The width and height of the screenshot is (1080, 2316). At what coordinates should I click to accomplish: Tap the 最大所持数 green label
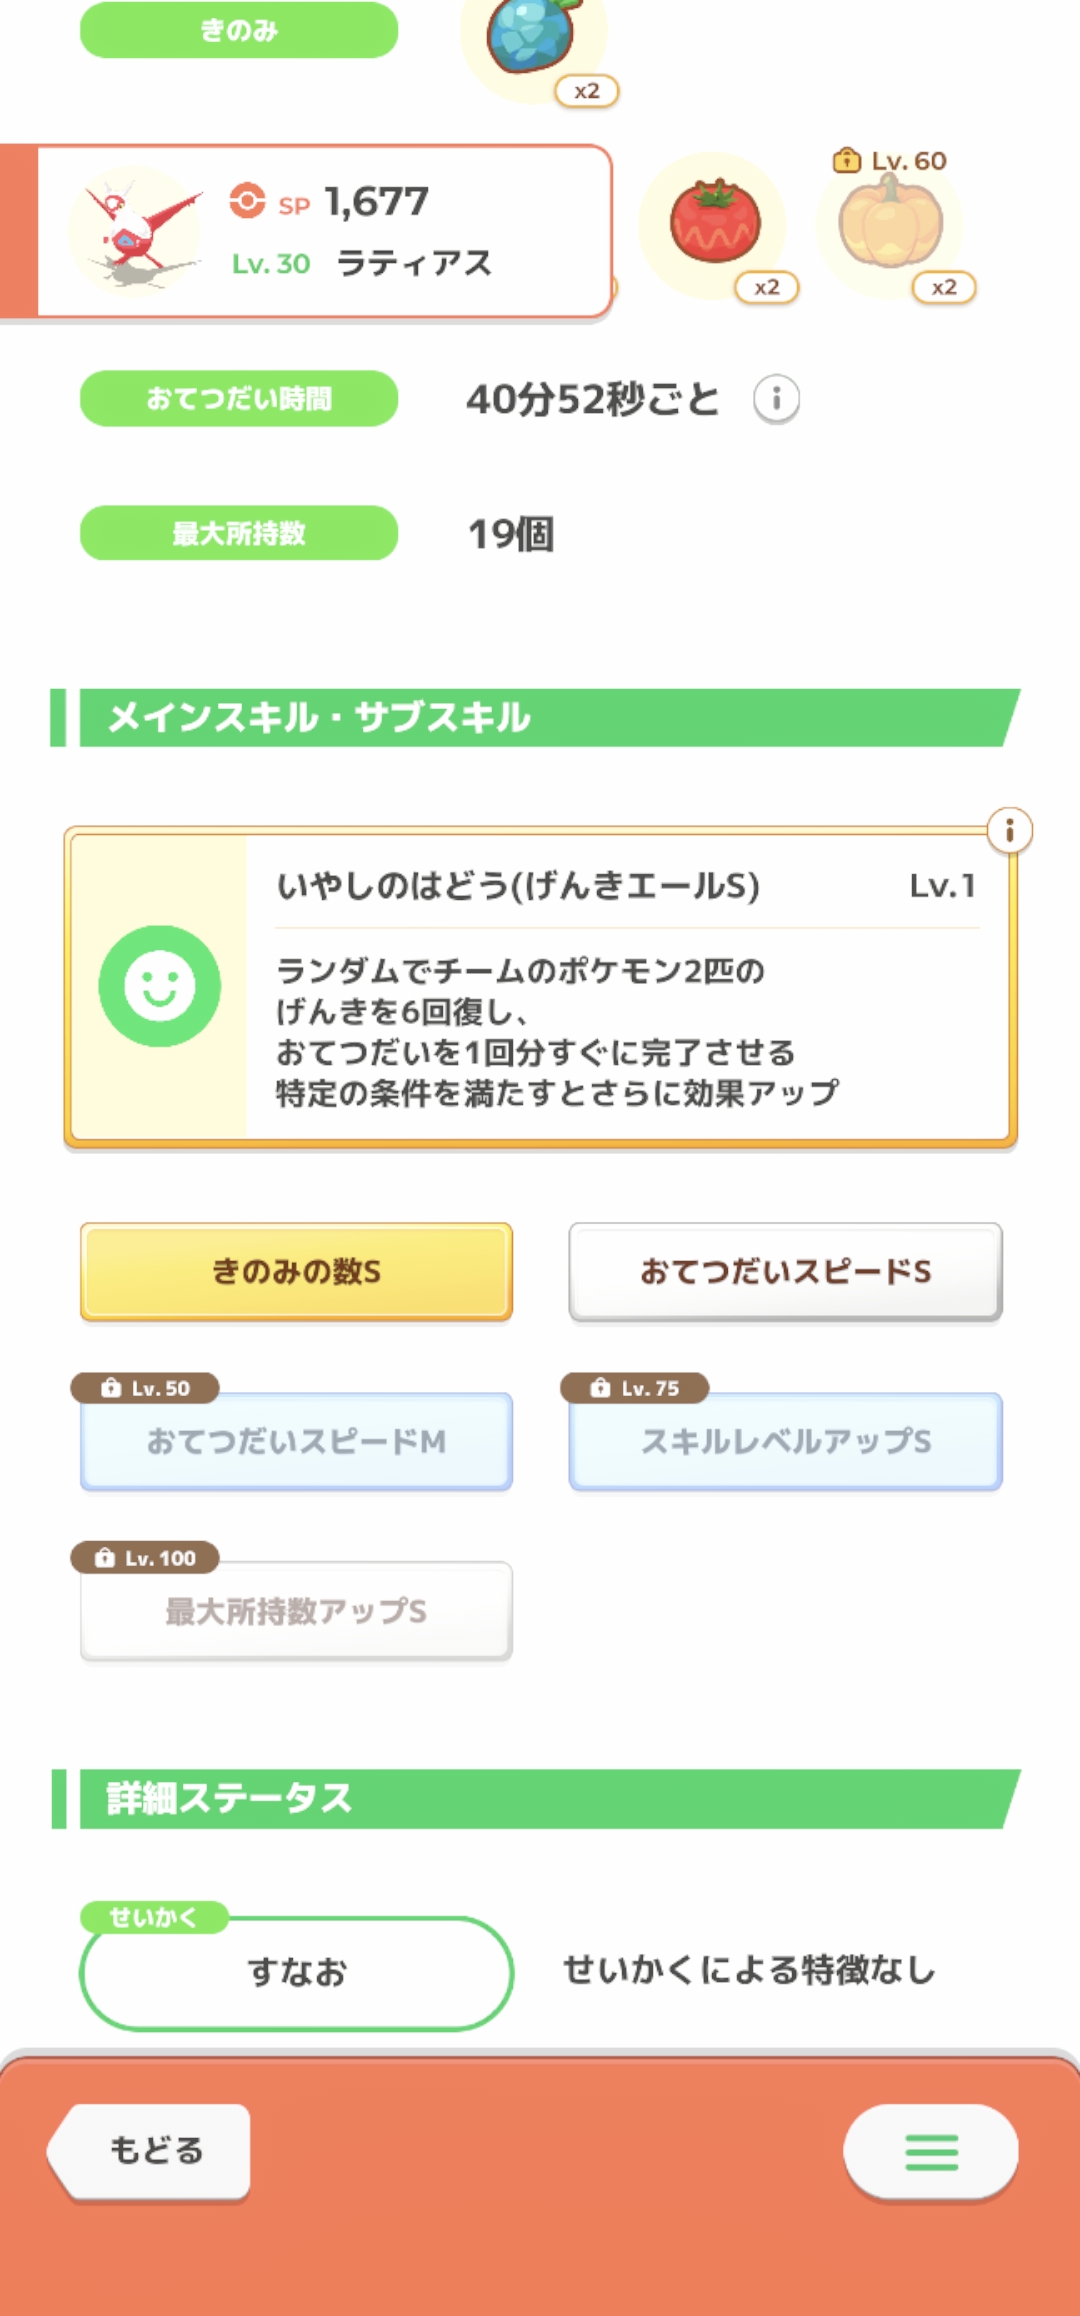click(239, 533)
